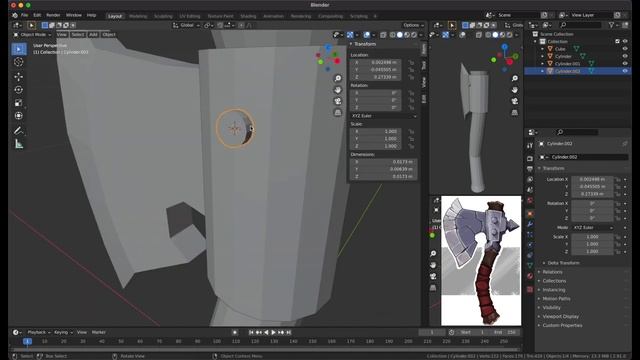Click the Dimensions X field in sidebar
The image size is (640, 360).
384,162
